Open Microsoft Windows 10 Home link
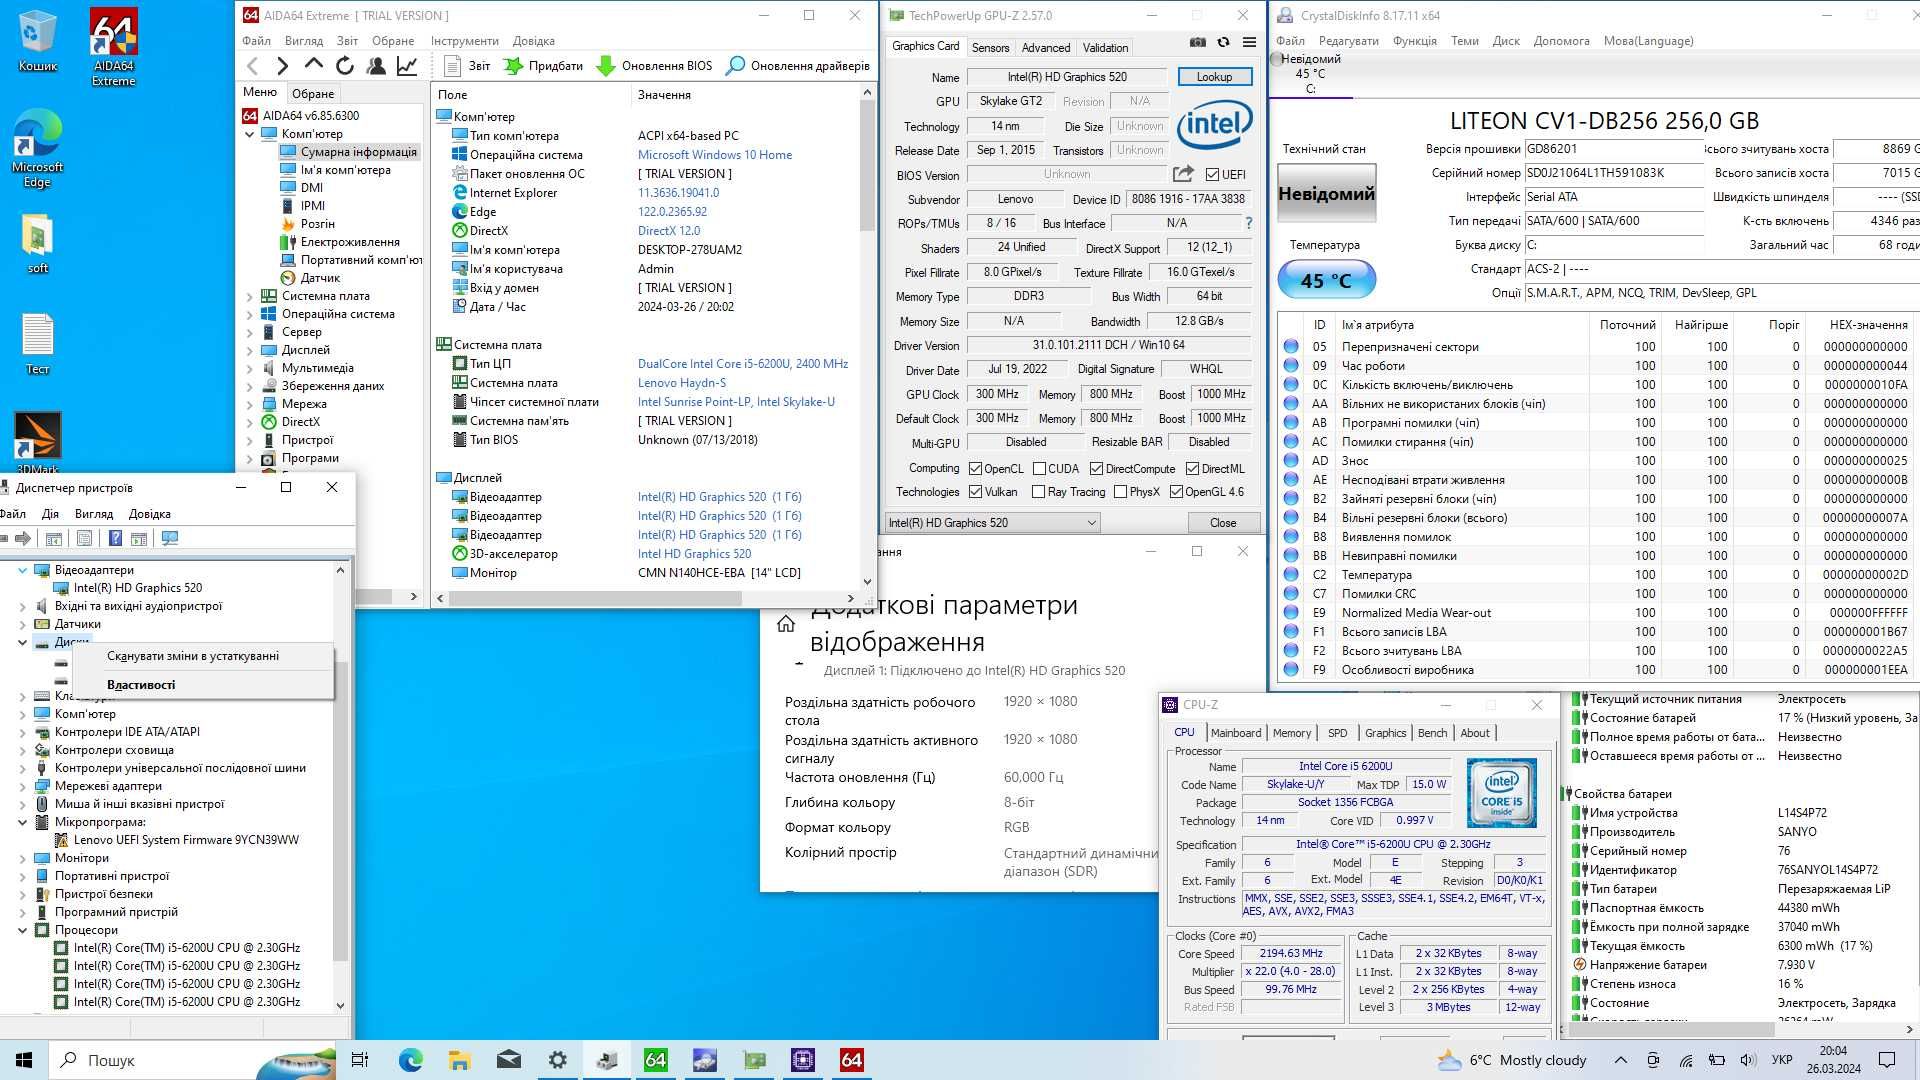The image size is (1920, 1080). point(715,155)
